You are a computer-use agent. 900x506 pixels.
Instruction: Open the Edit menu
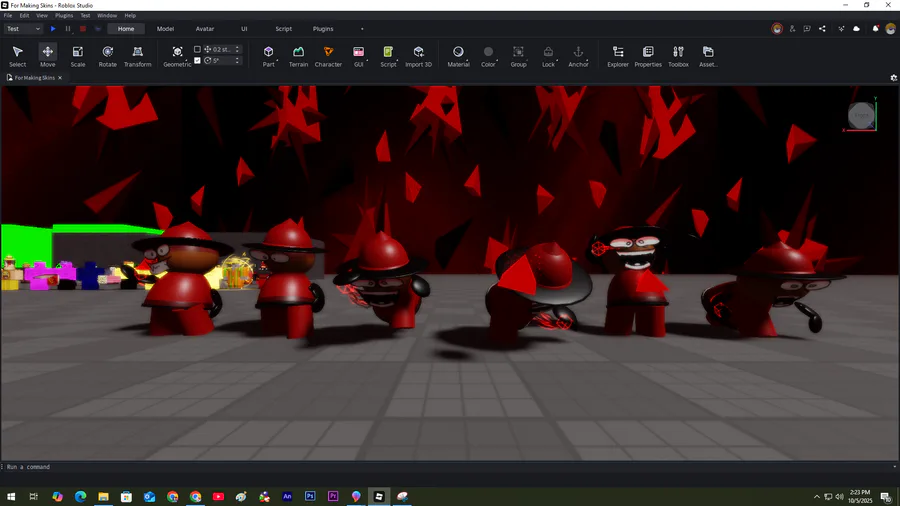pyautogui.click(x=24, y=15)
